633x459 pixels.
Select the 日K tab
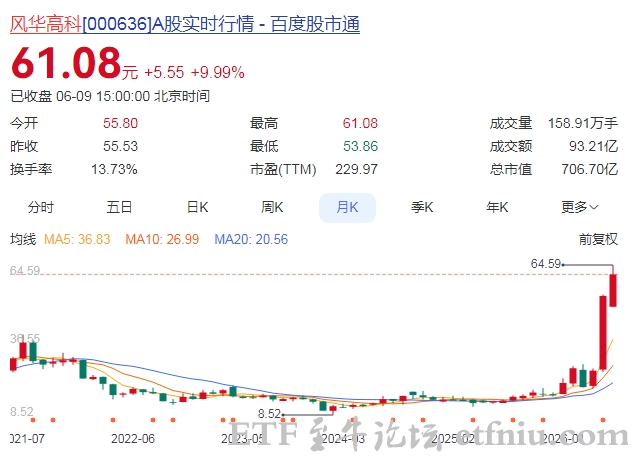[197, 207]
